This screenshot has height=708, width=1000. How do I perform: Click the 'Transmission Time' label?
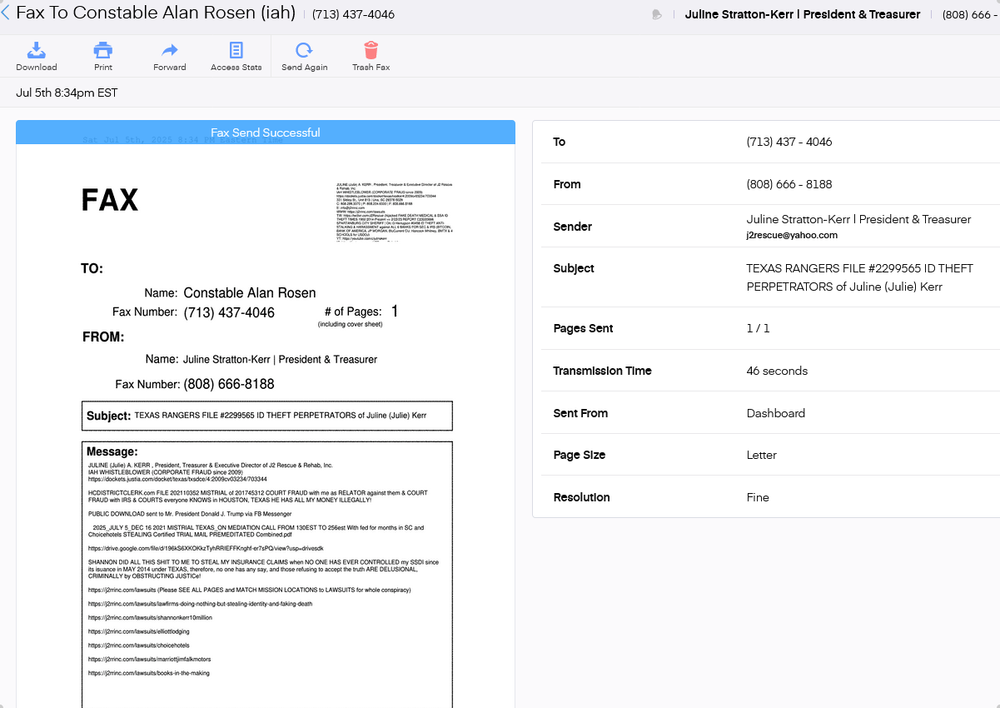(x=602, y=371)
